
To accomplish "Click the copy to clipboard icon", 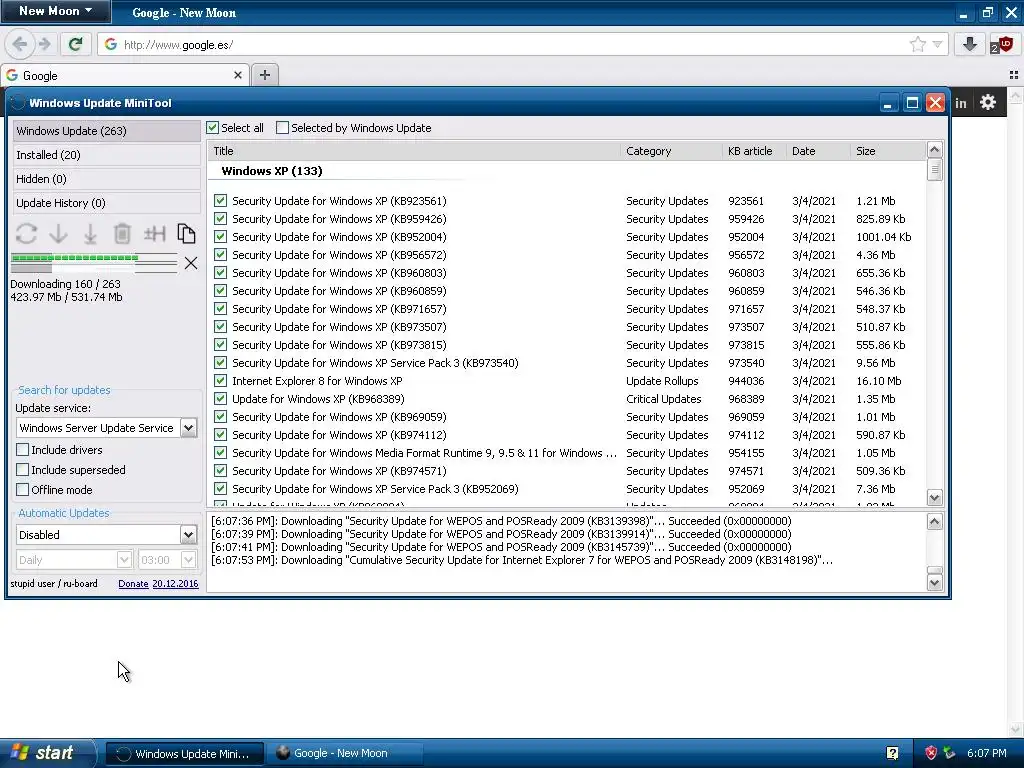I will [186, 233].
